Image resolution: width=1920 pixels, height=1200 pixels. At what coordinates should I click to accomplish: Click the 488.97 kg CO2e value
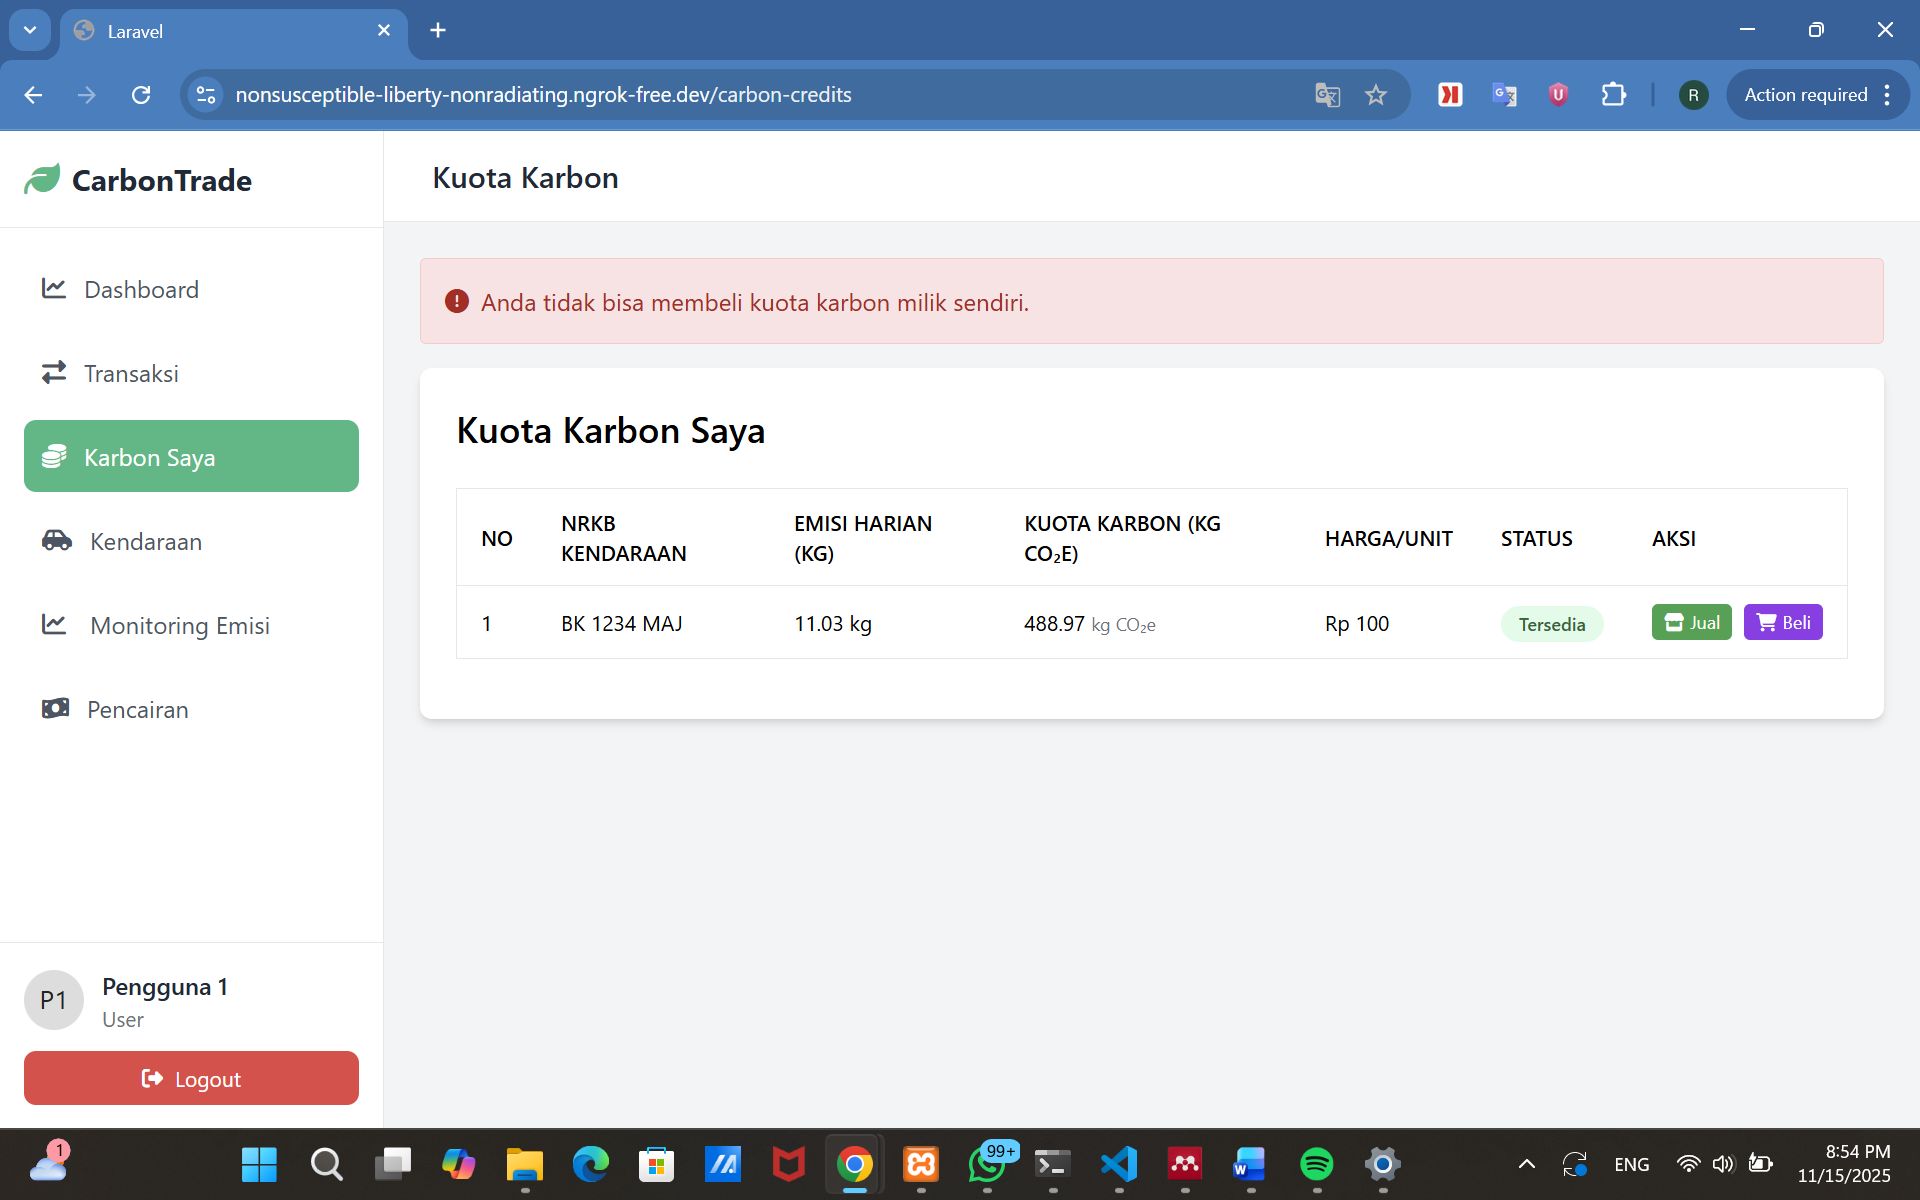(1090, 624)
